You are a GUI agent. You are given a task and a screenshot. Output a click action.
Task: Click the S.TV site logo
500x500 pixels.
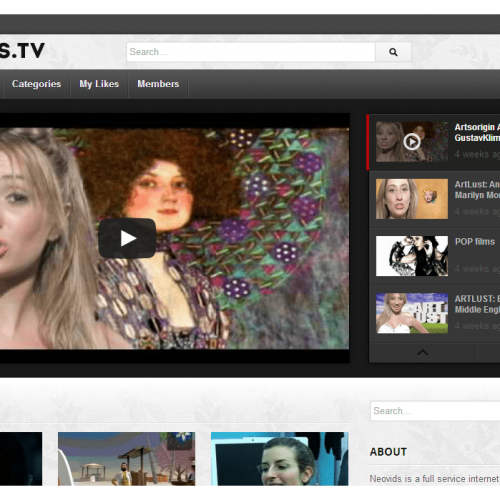(x=22, y=51)
